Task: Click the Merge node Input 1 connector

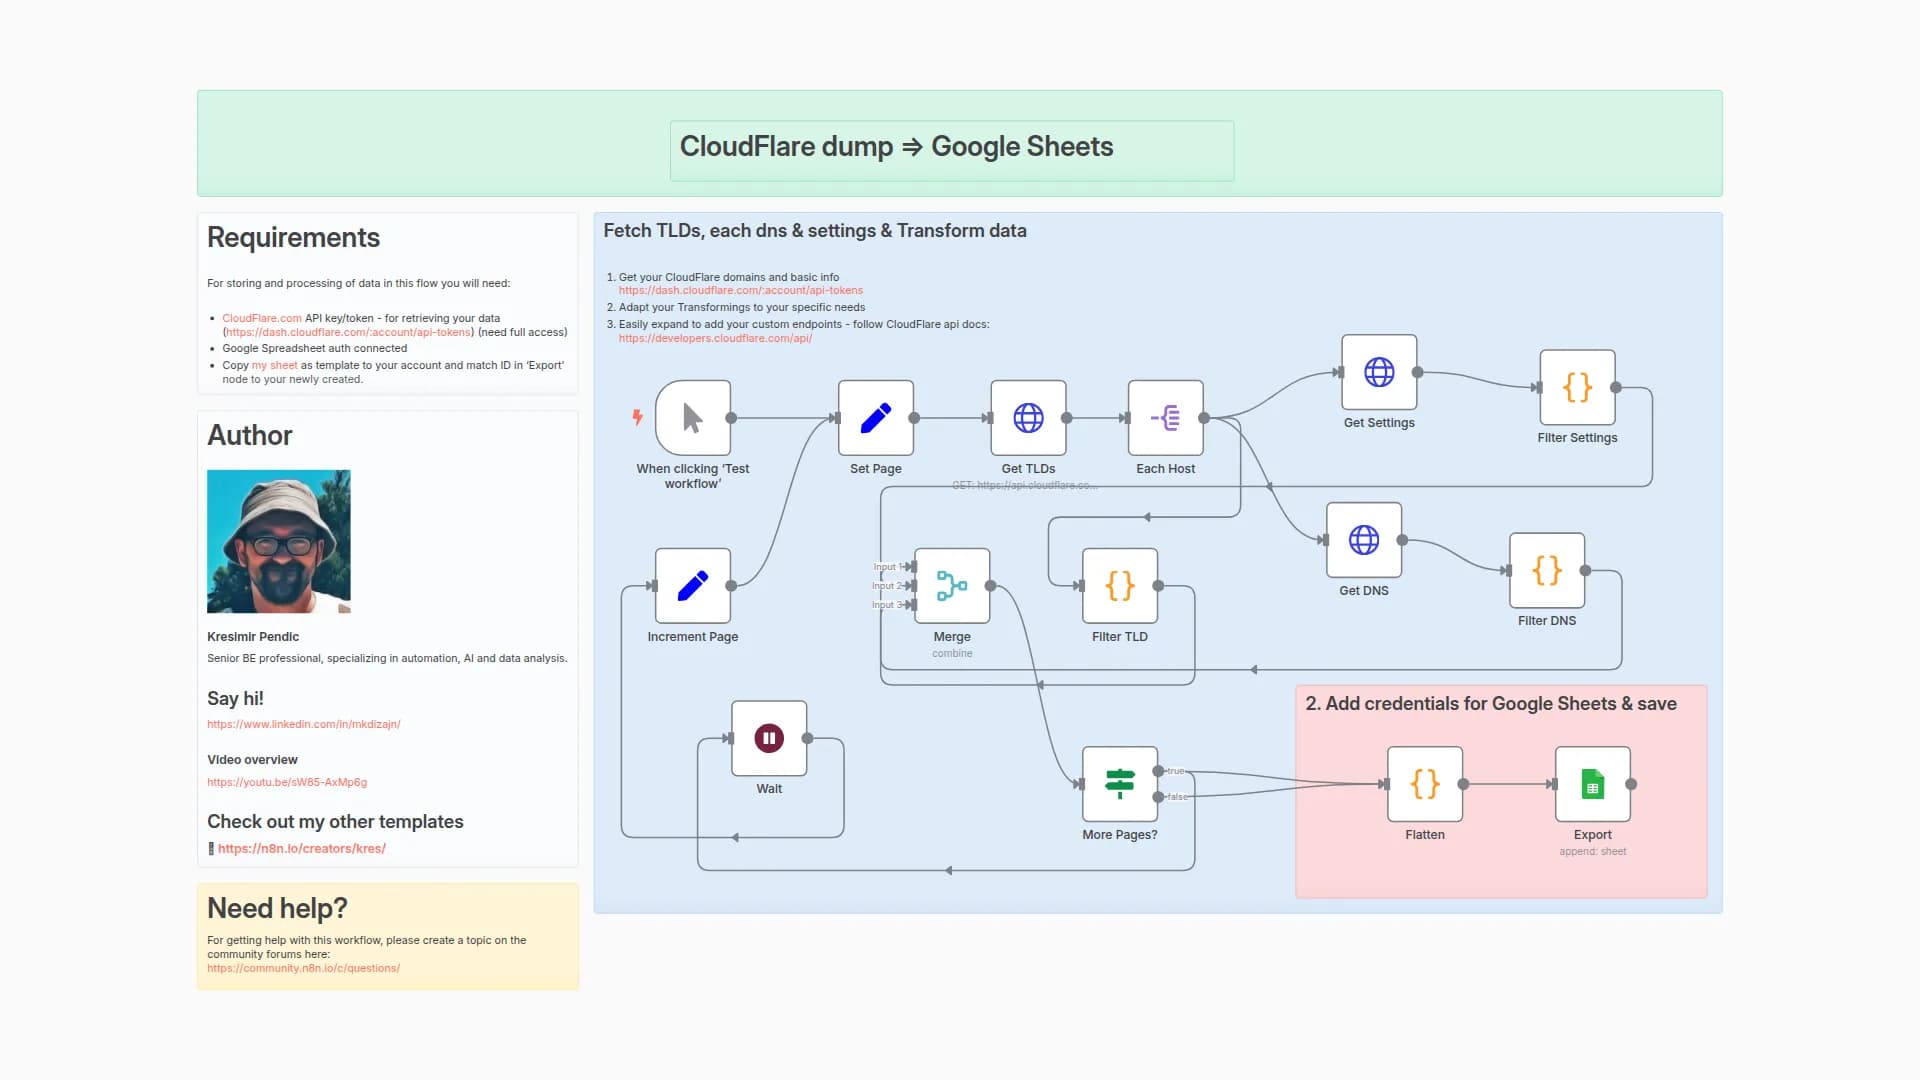Action: click(x=911, y=567)
